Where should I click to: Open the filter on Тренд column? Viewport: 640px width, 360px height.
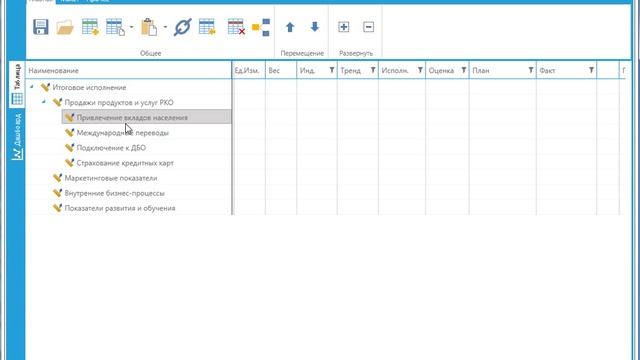point(373,70)
